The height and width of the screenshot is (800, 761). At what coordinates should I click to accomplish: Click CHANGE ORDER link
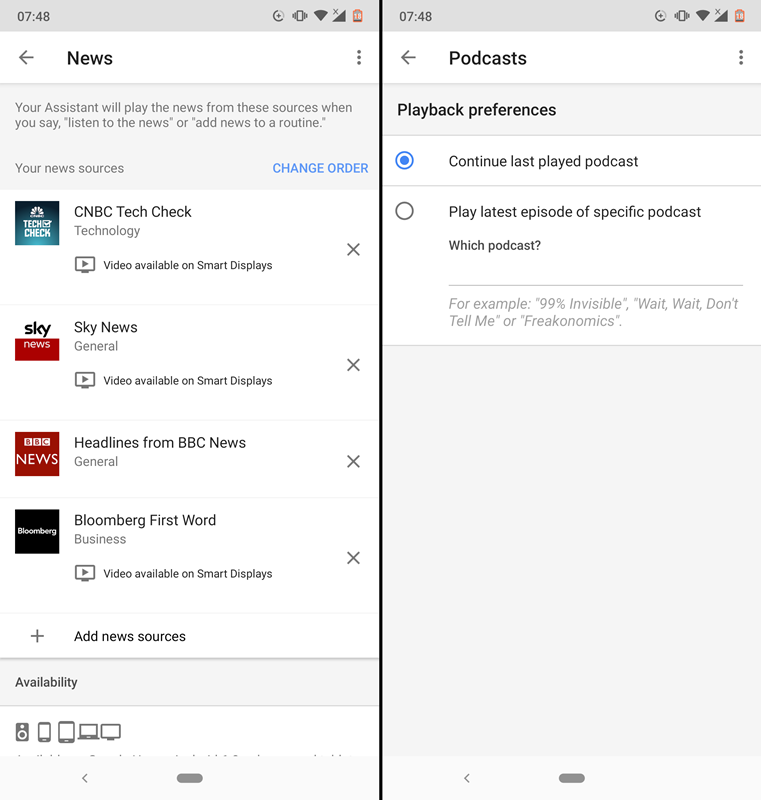tap(320, 168)
